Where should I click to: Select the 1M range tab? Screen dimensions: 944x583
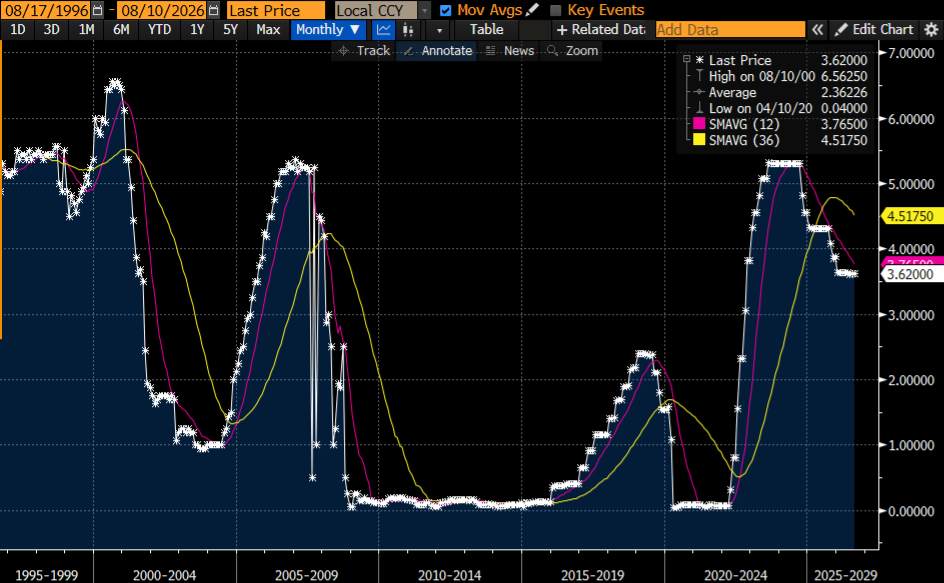(86, 30)
